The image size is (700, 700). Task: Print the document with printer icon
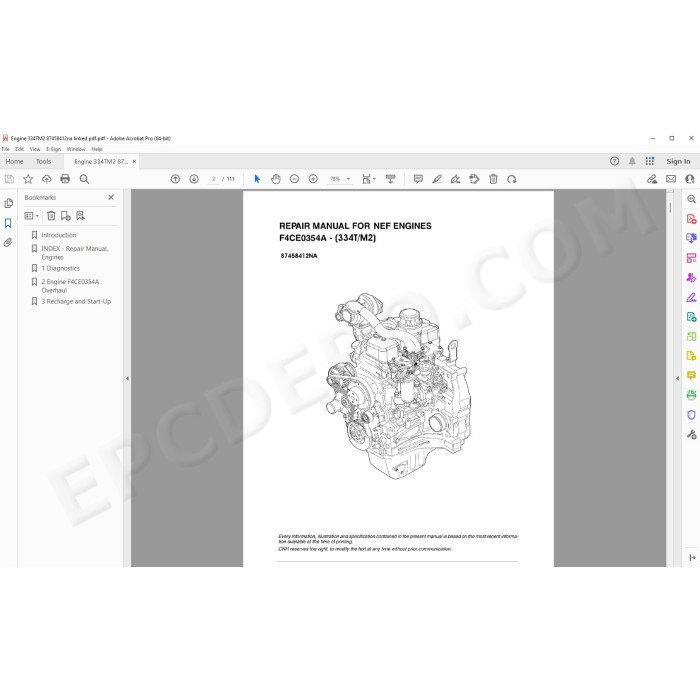tap(65, 179)
